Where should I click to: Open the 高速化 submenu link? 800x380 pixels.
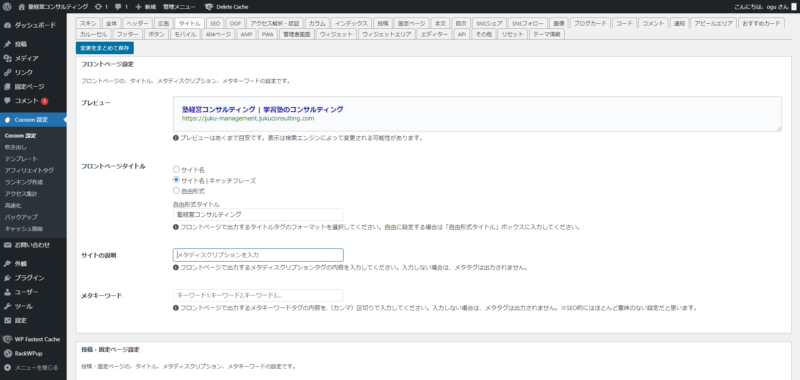pos(13,206)
